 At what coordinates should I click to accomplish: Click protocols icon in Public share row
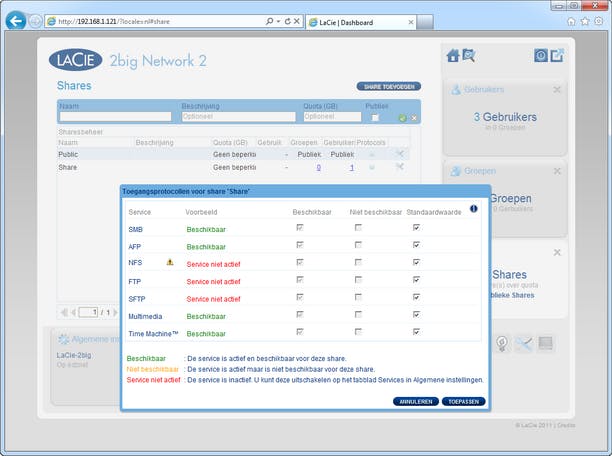point(372,155)
